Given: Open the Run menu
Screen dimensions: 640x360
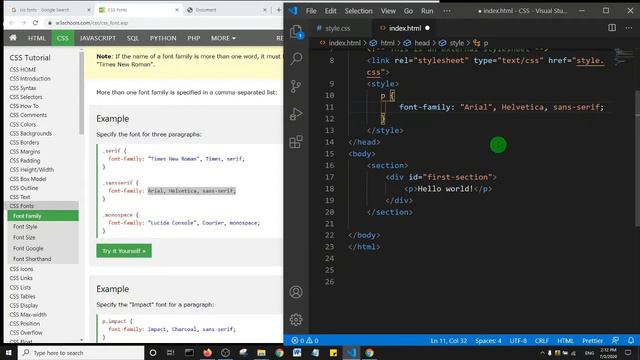Looking at the screenshot, I should (427, 11).
